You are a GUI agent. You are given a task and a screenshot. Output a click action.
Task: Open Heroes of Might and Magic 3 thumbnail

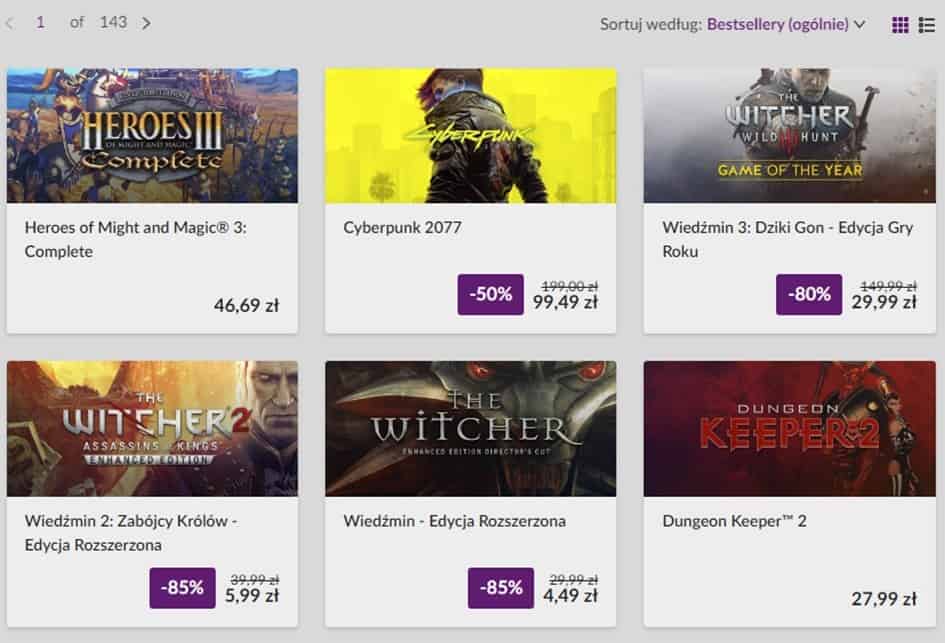[152, 136]
